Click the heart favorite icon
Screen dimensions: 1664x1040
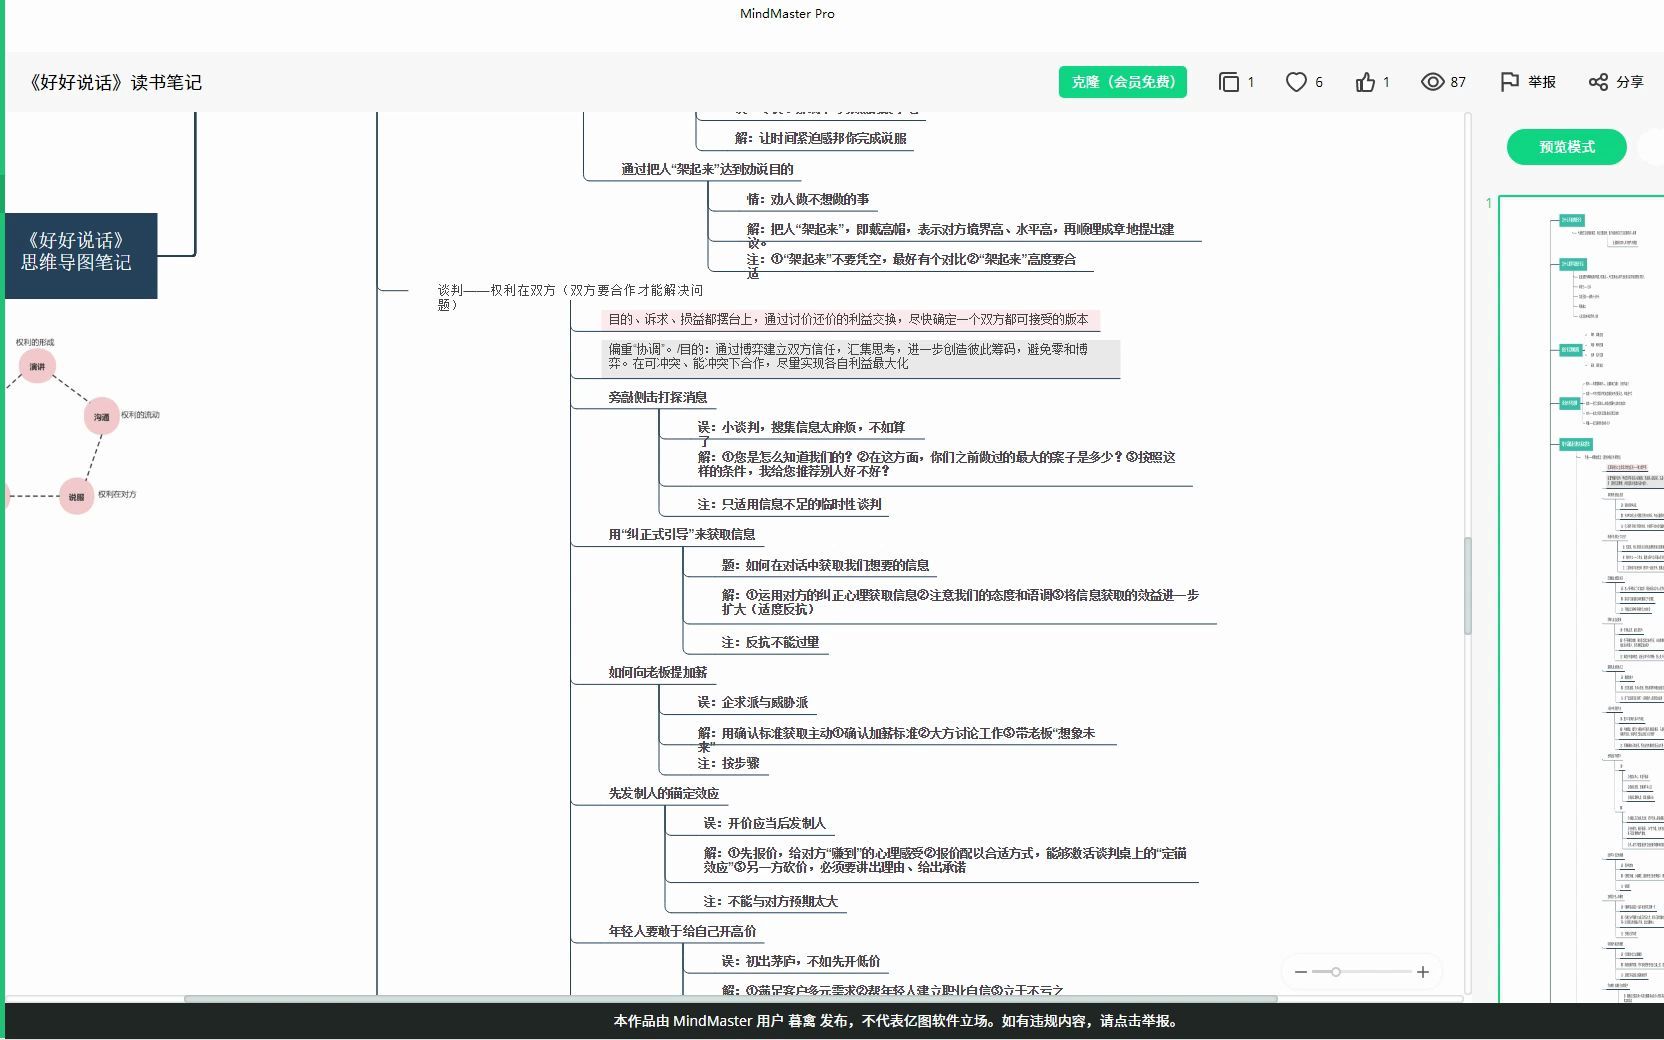[x=1296, y=82]
